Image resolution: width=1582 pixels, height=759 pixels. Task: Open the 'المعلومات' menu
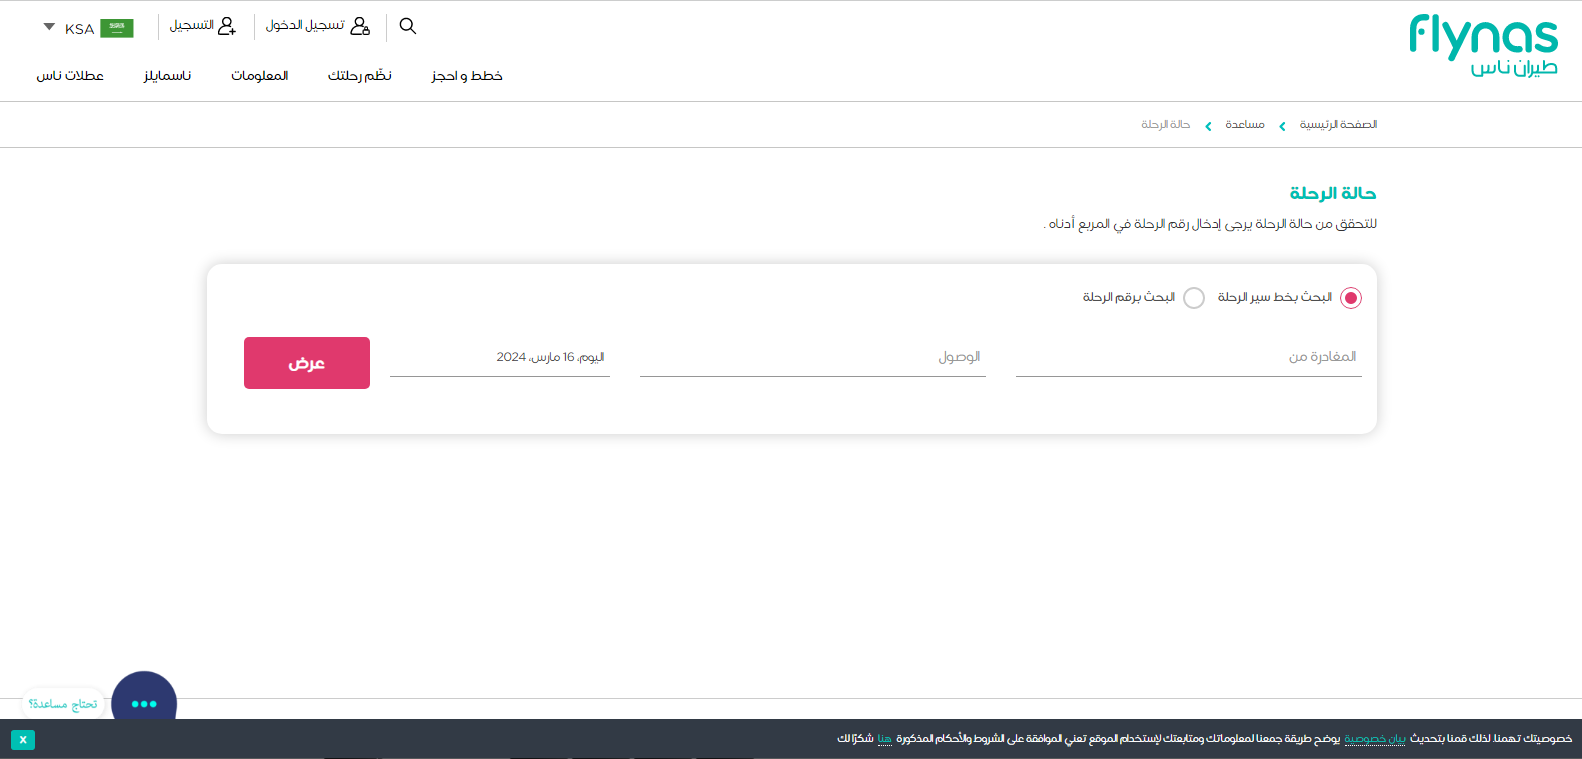tap(260, 76)
